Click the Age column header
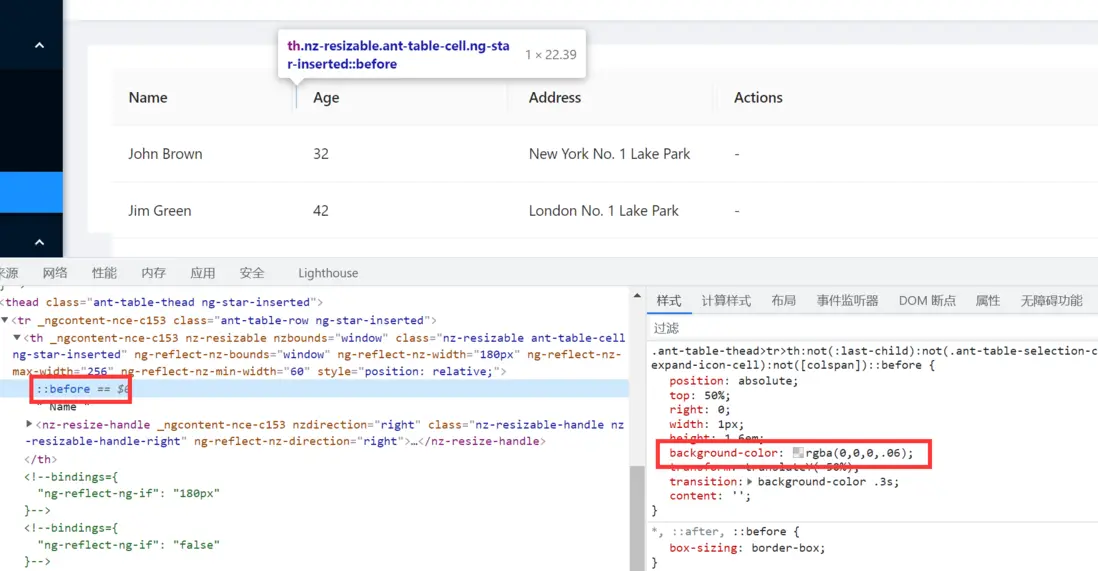Image resolution: width=1098 pixels, height=571 pixels. (326, 98)
